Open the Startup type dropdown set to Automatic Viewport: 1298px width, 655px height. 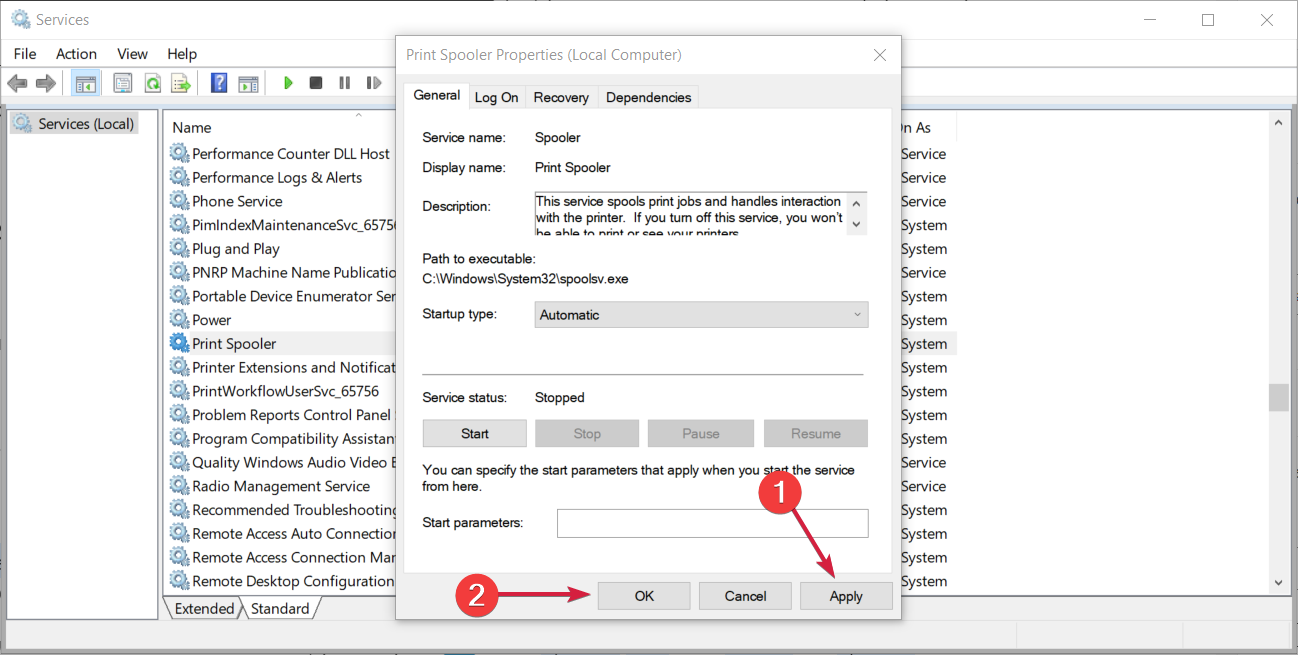pos(701,315)
